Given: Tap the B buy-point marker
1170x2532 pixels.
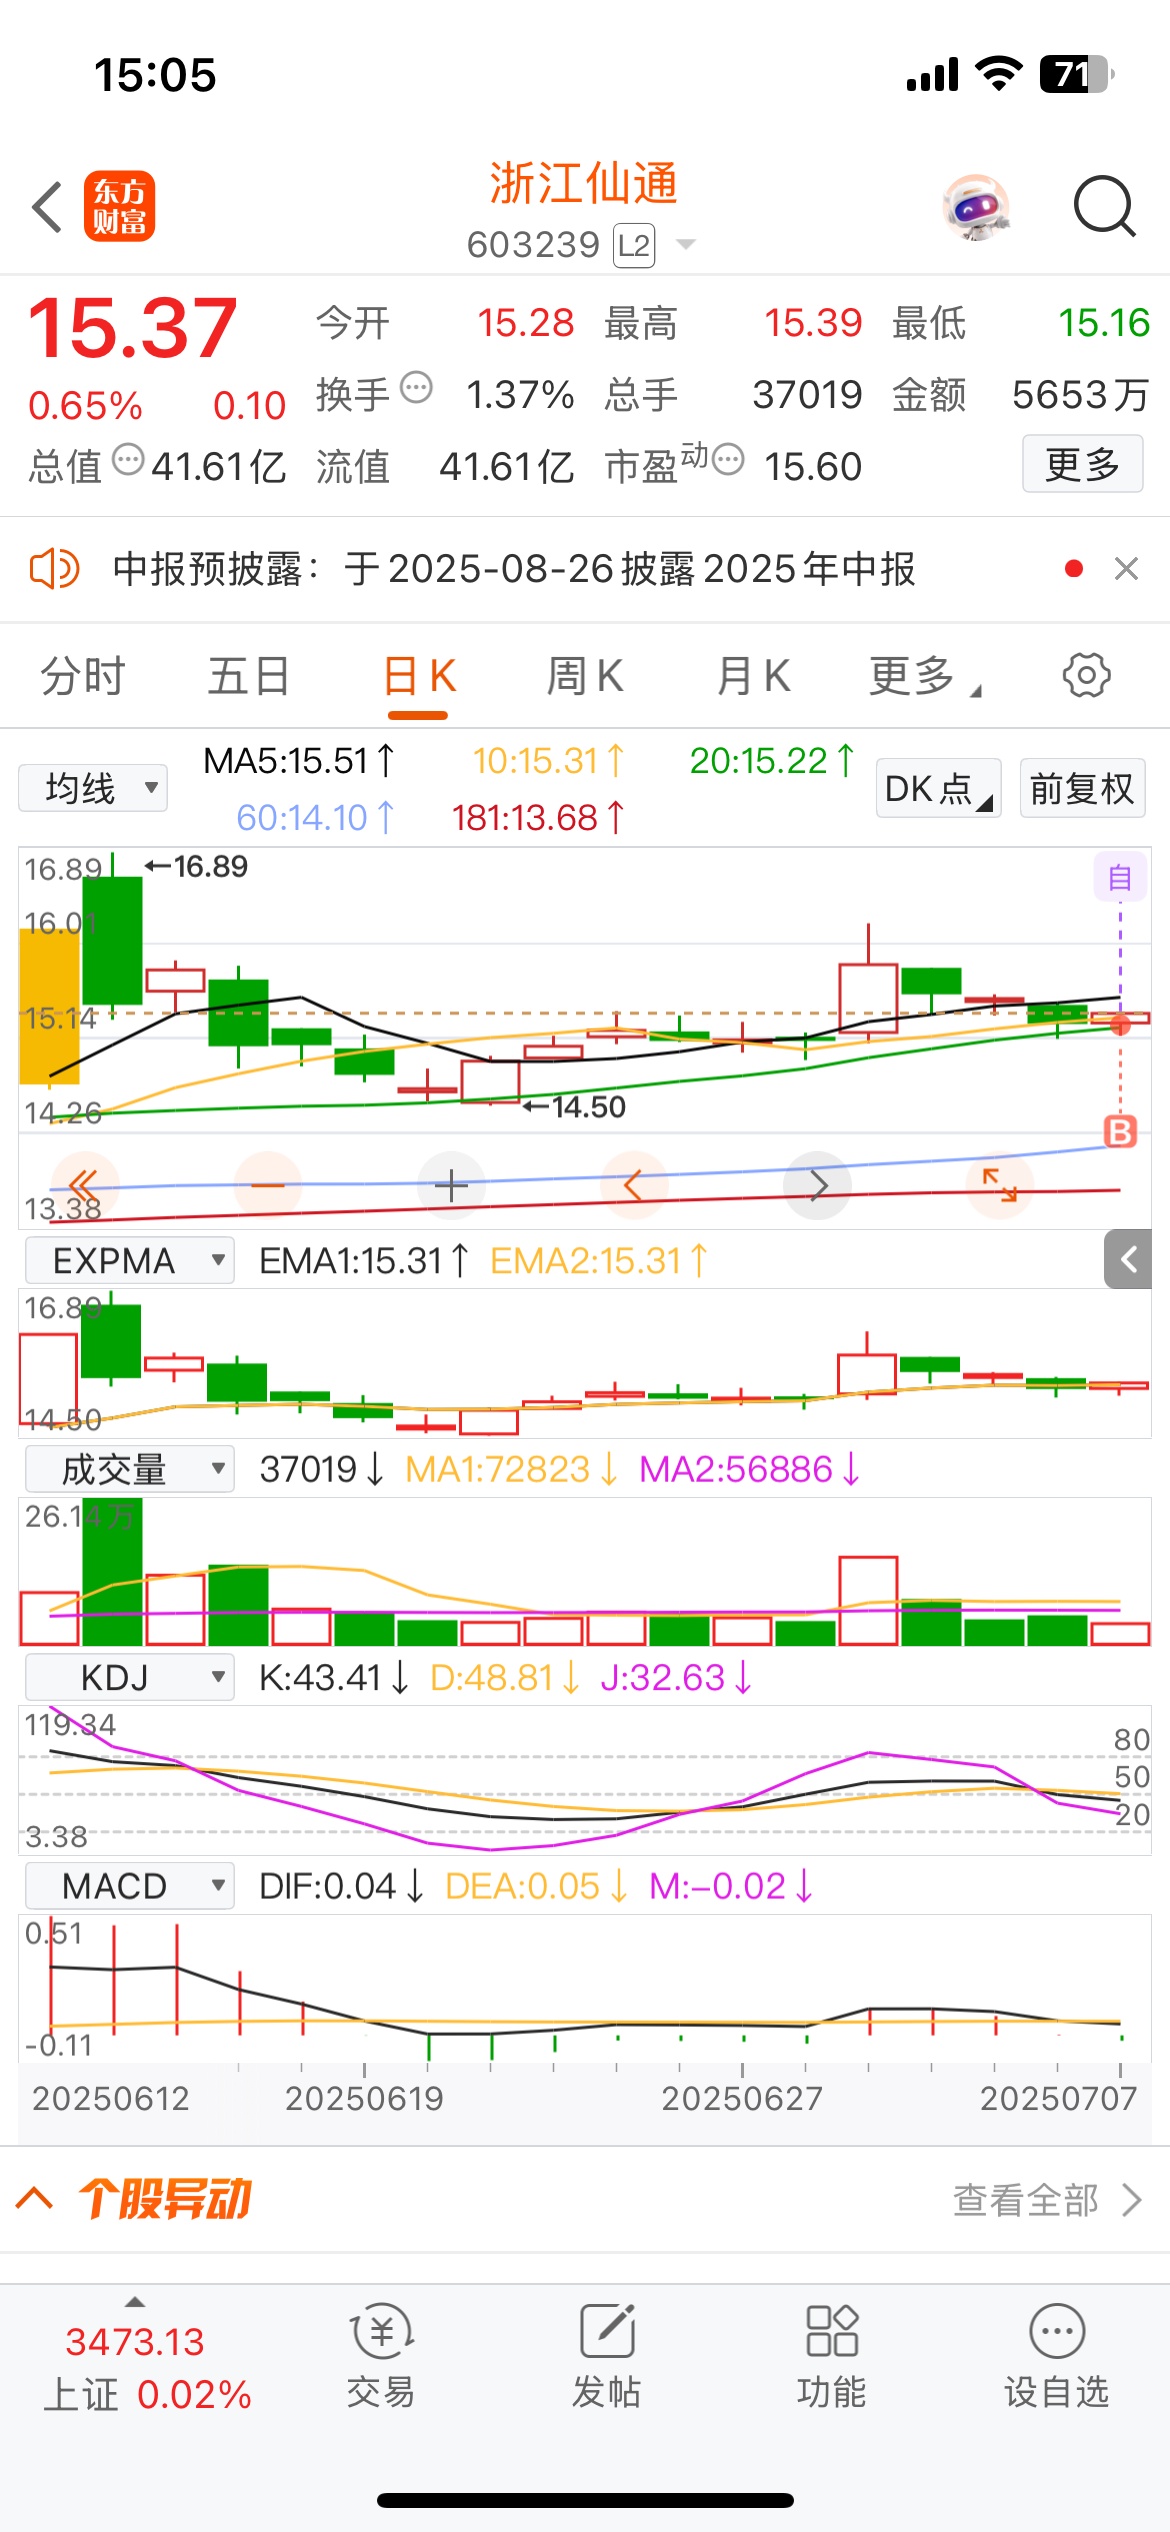Looking at the screenshot, I should pos(1120,1132).
